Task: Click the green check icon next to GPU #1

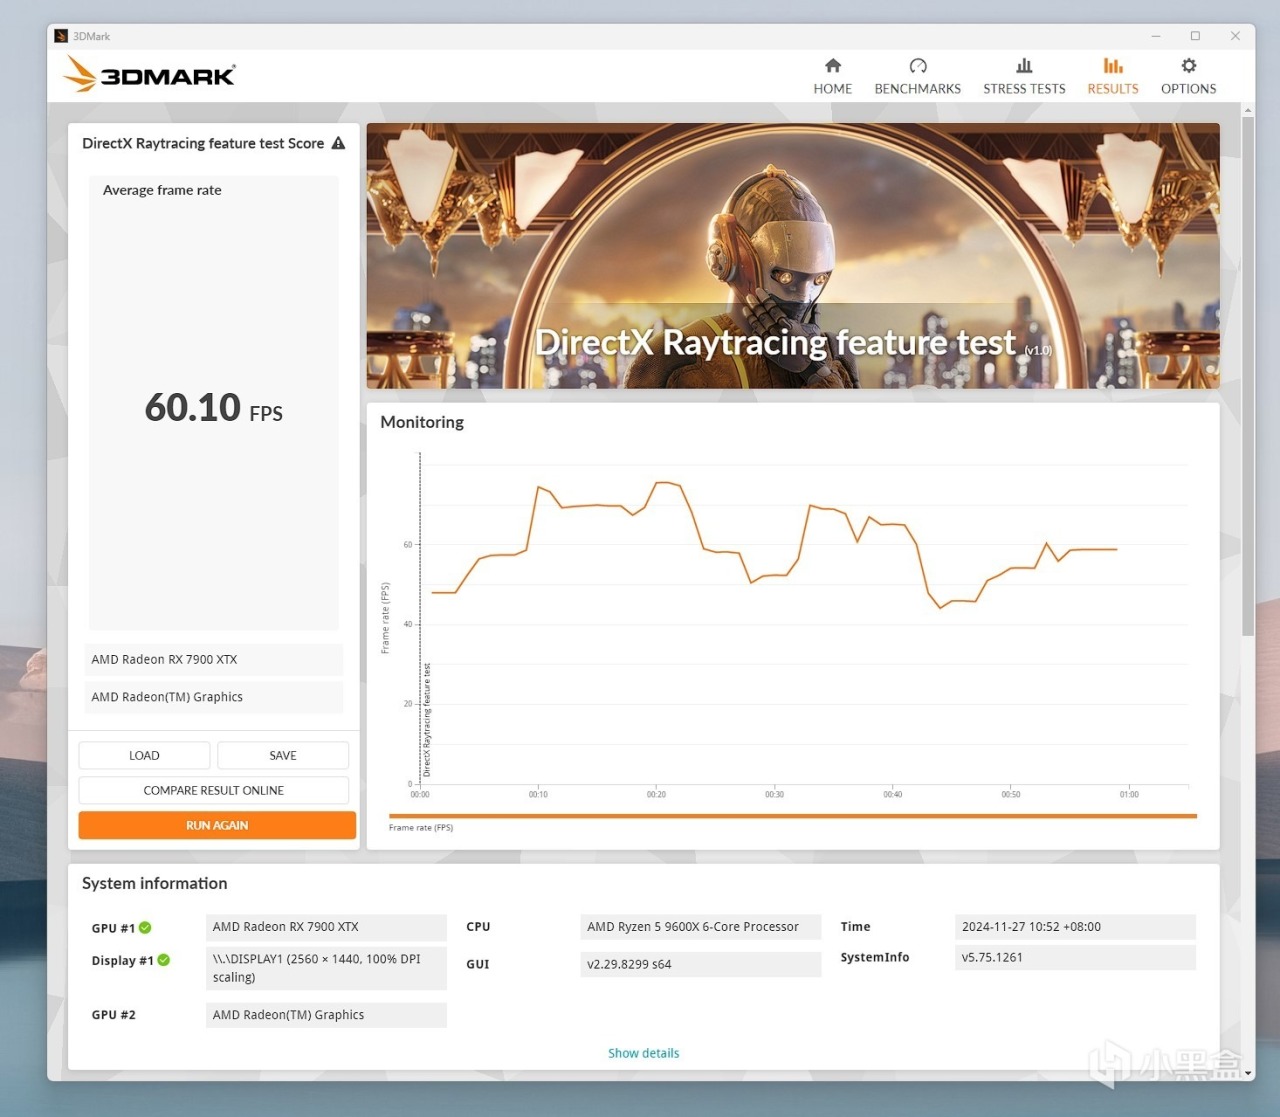Action: [x=145, y=928]
